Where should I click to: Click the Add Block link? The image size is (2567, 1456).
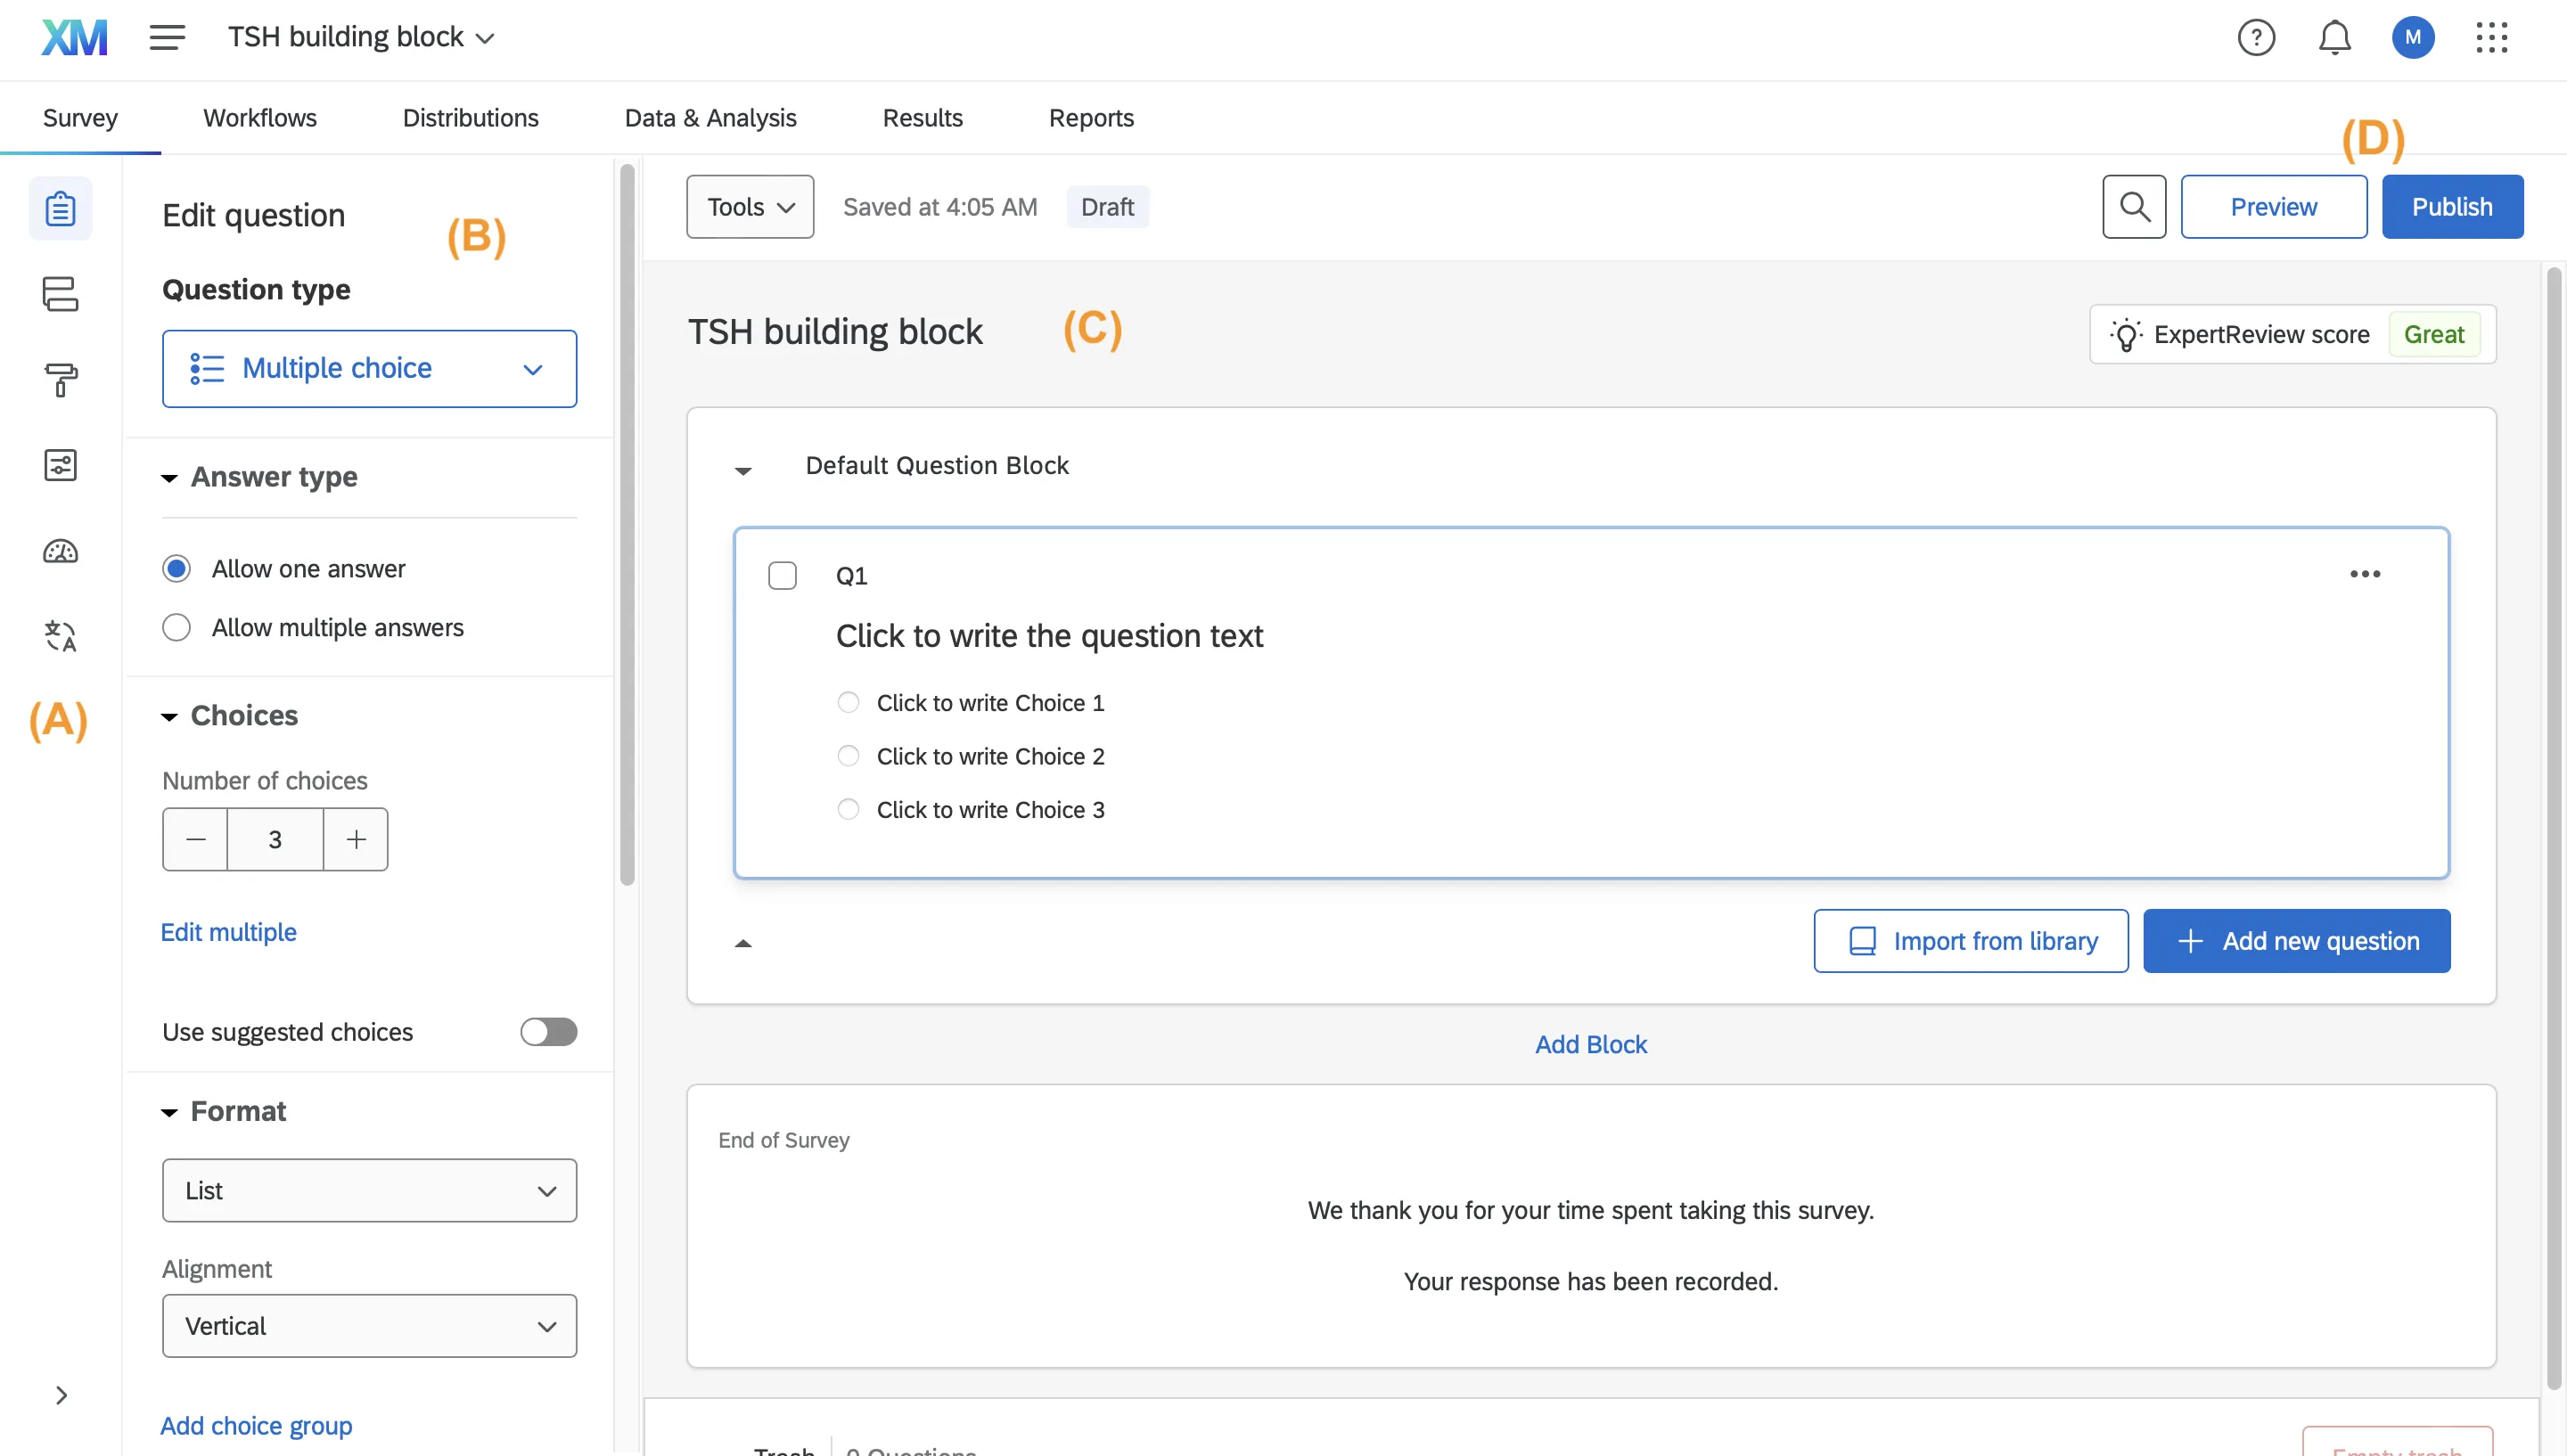(x=1590, y=1044)
